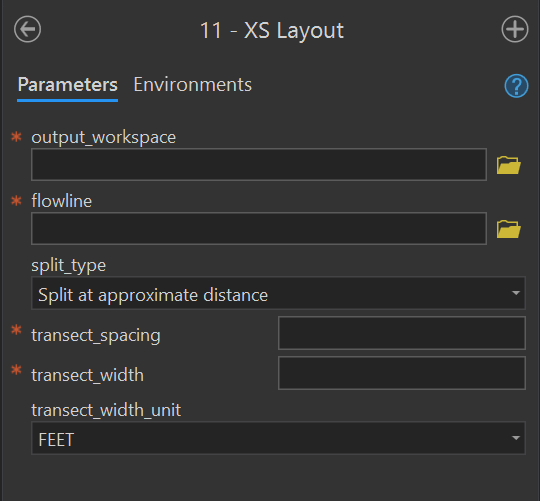Click the output_workspace text field
Image resolution: width=540 pixels, height=501 pixels.
coord(259,165)
